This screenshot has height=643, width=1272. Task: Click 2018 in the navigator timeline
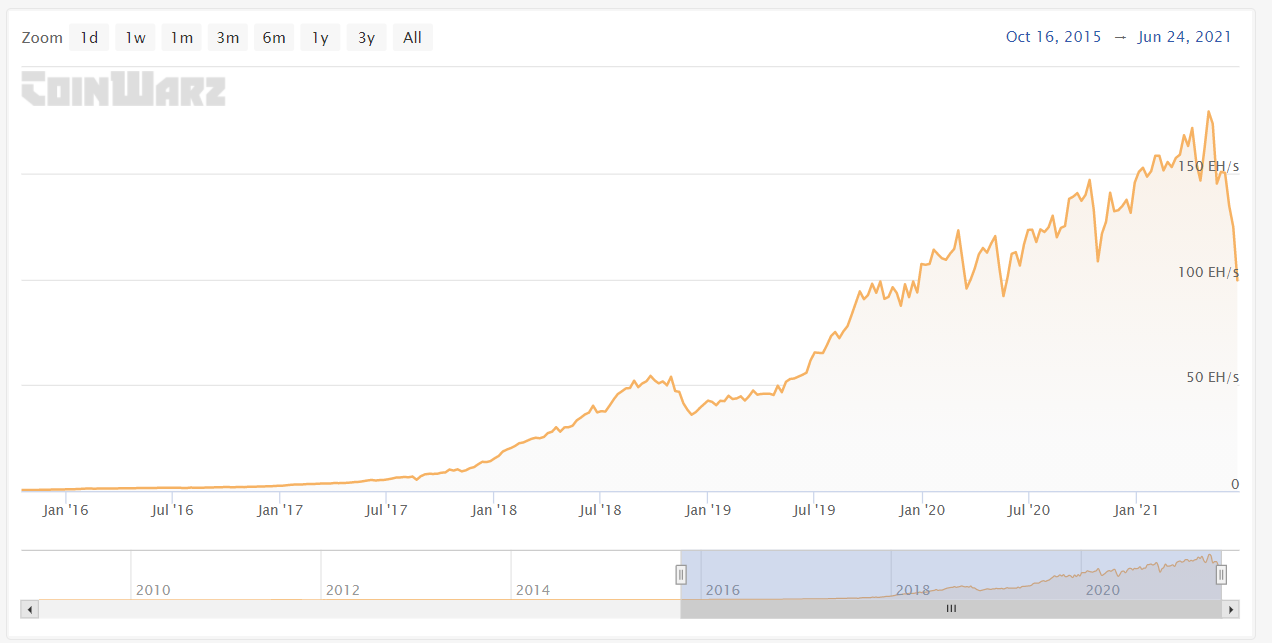click(913, 590)
